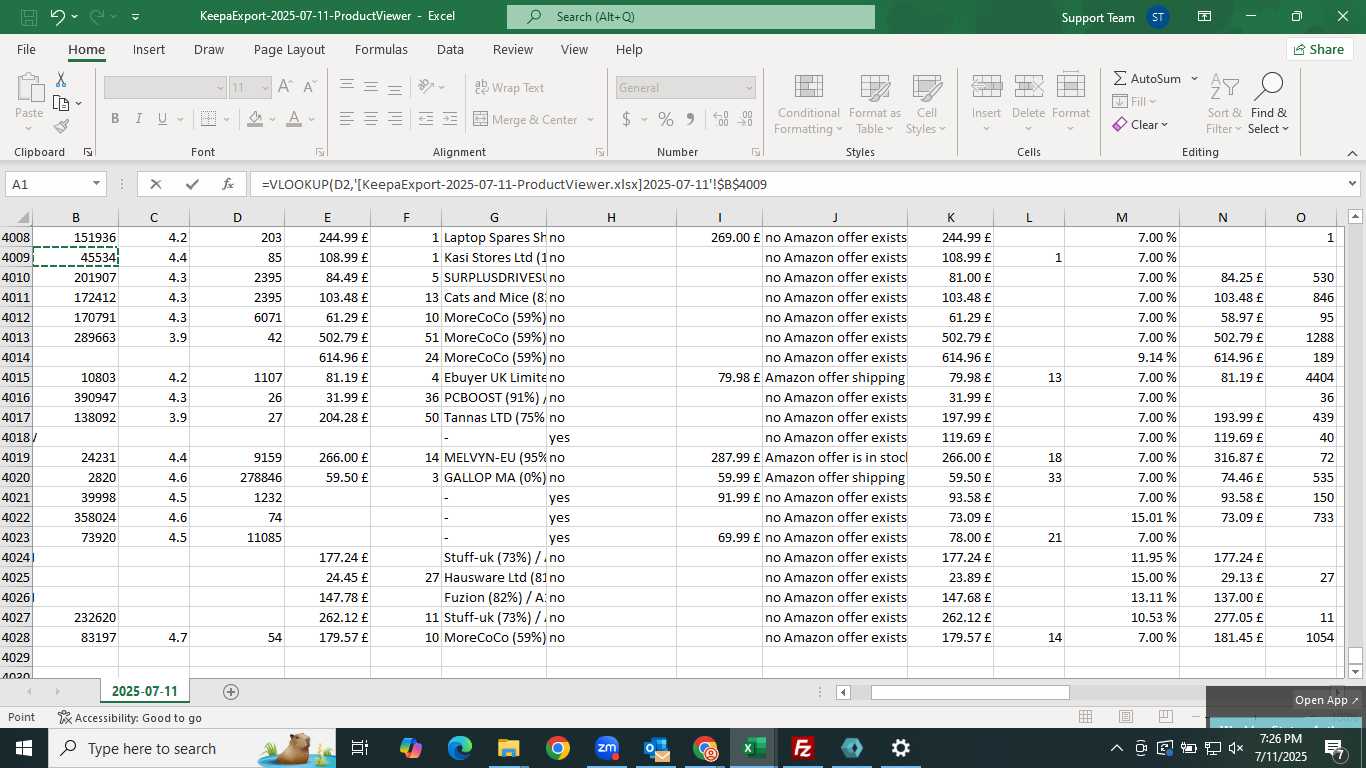This screenshot has width=1366, height=768.
Task: Click the Increase Font Size icon
Action: pos(285,87)
